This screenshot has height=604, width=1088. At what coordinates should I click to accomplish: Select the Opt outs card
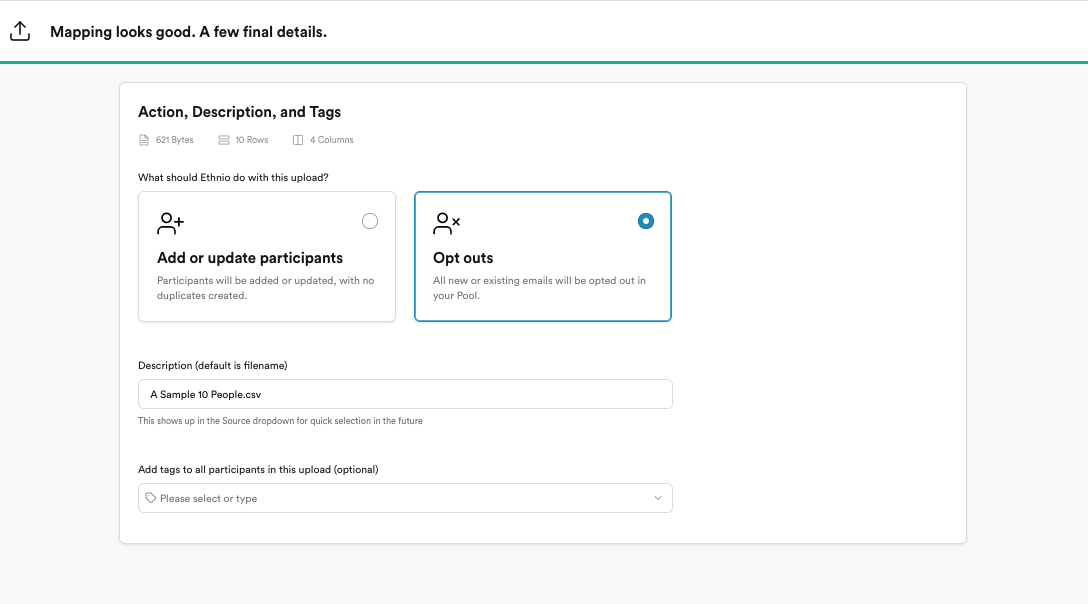click(x=542, y=256)
